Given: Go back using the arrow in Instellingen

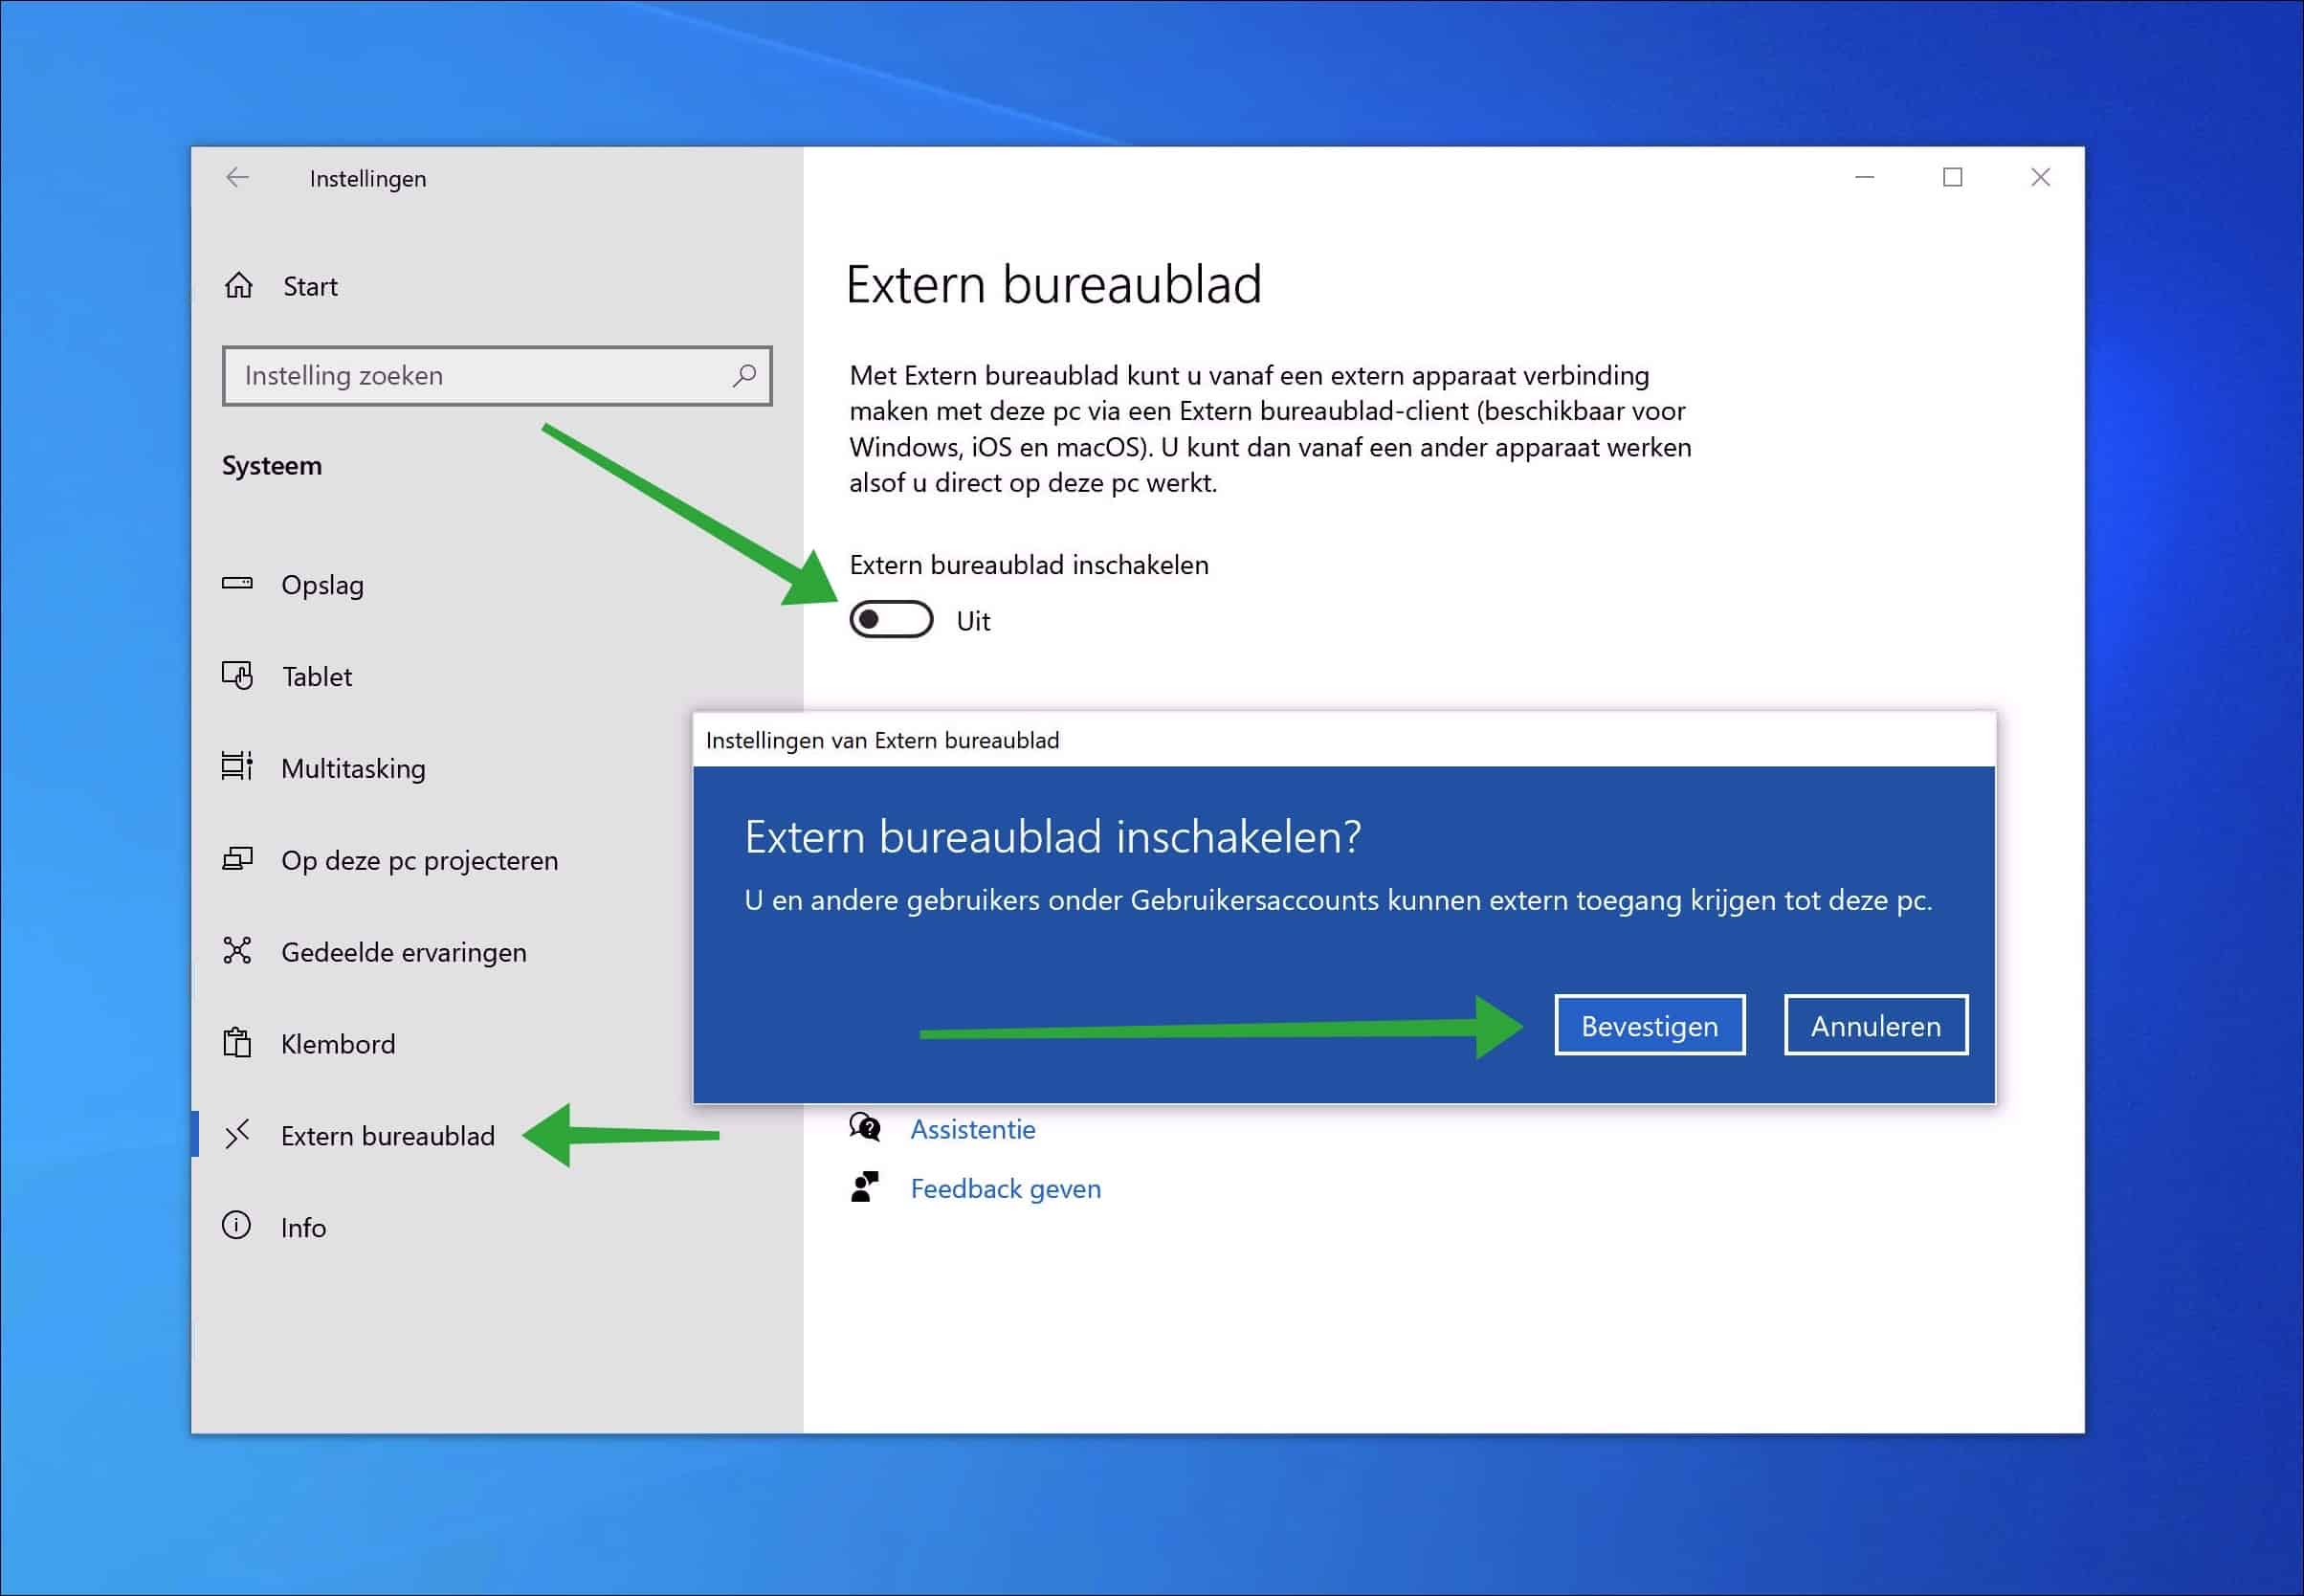Looking at the screenshot, I should click(x=238, y=177).
